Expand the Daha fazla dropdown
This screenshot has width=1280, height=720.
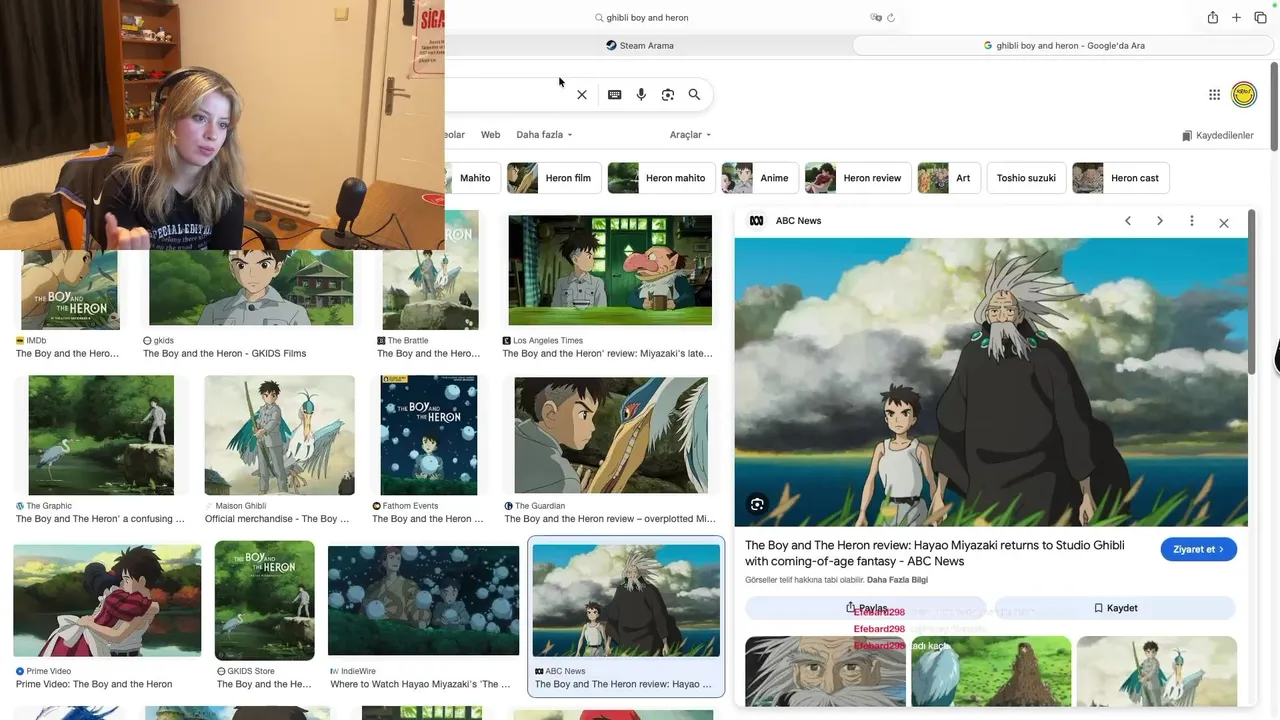pyautogui.click(x=544, y=135)
